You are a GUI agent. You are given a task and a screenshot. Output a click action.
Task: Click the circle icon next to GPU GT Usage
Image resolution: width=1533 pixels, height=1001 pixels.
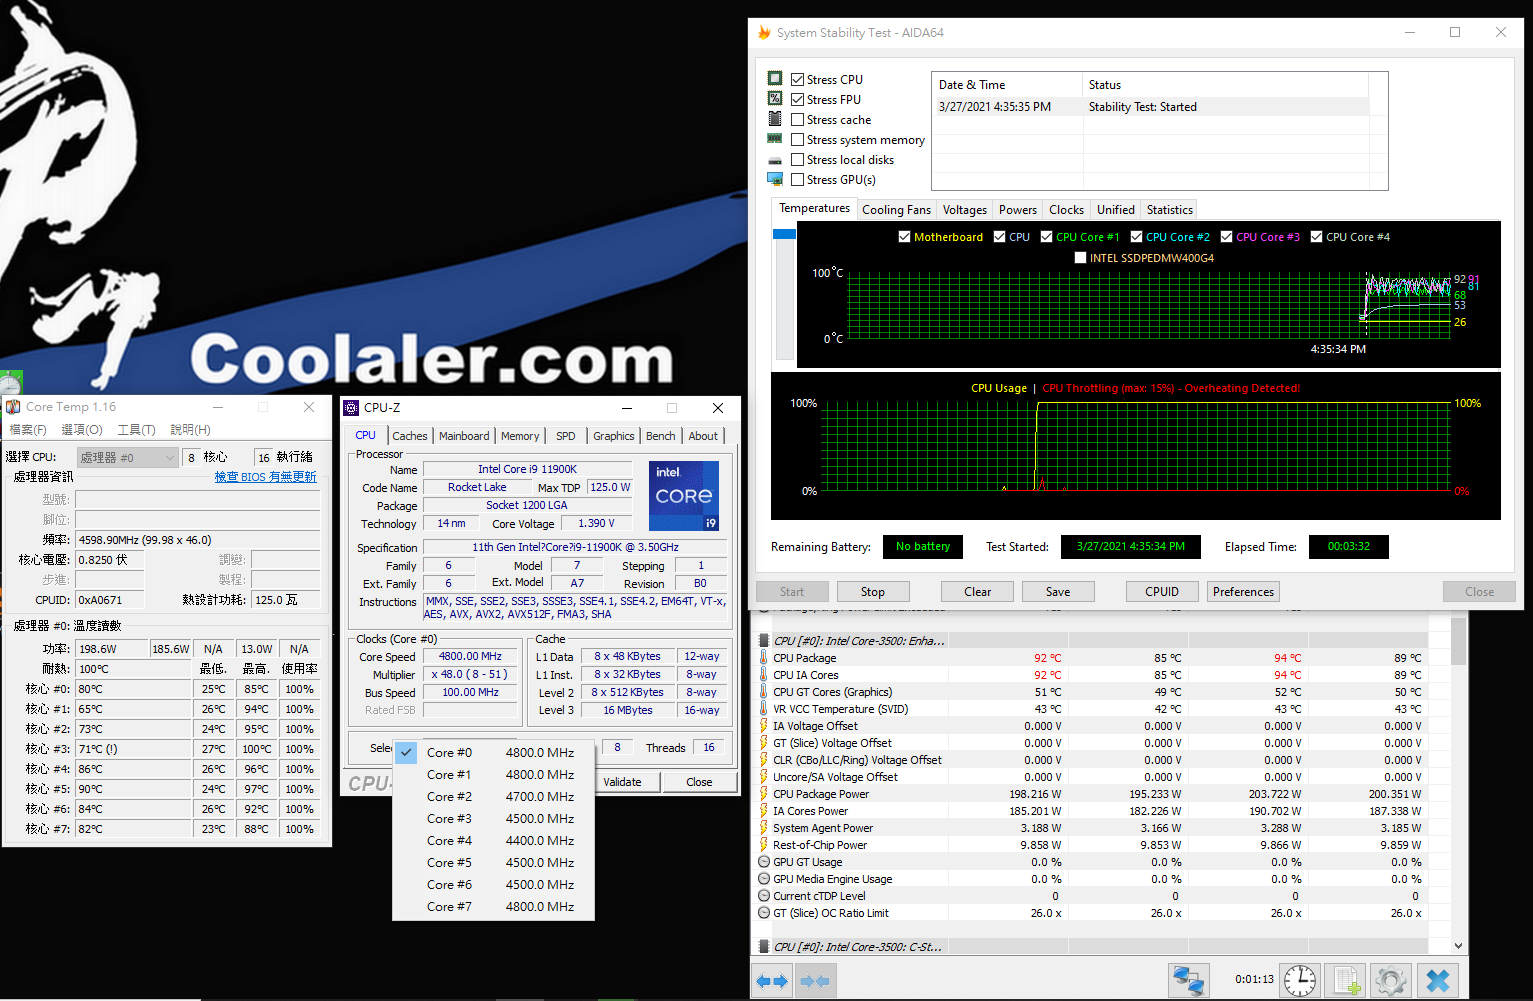pos(764,862)
